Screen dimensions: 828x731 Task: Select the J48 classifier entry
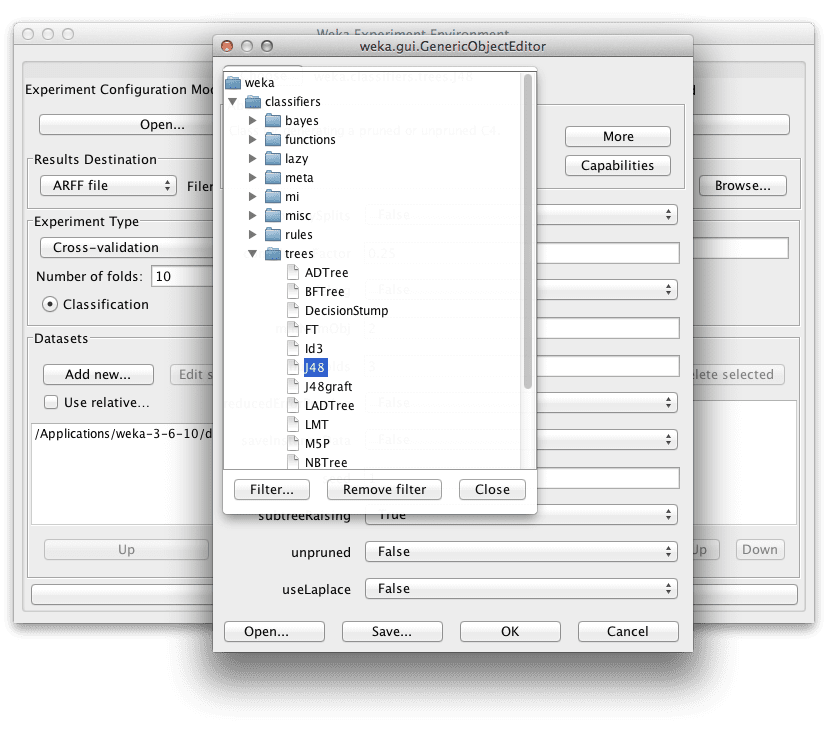pyautogui.click(x=315, y=368)
